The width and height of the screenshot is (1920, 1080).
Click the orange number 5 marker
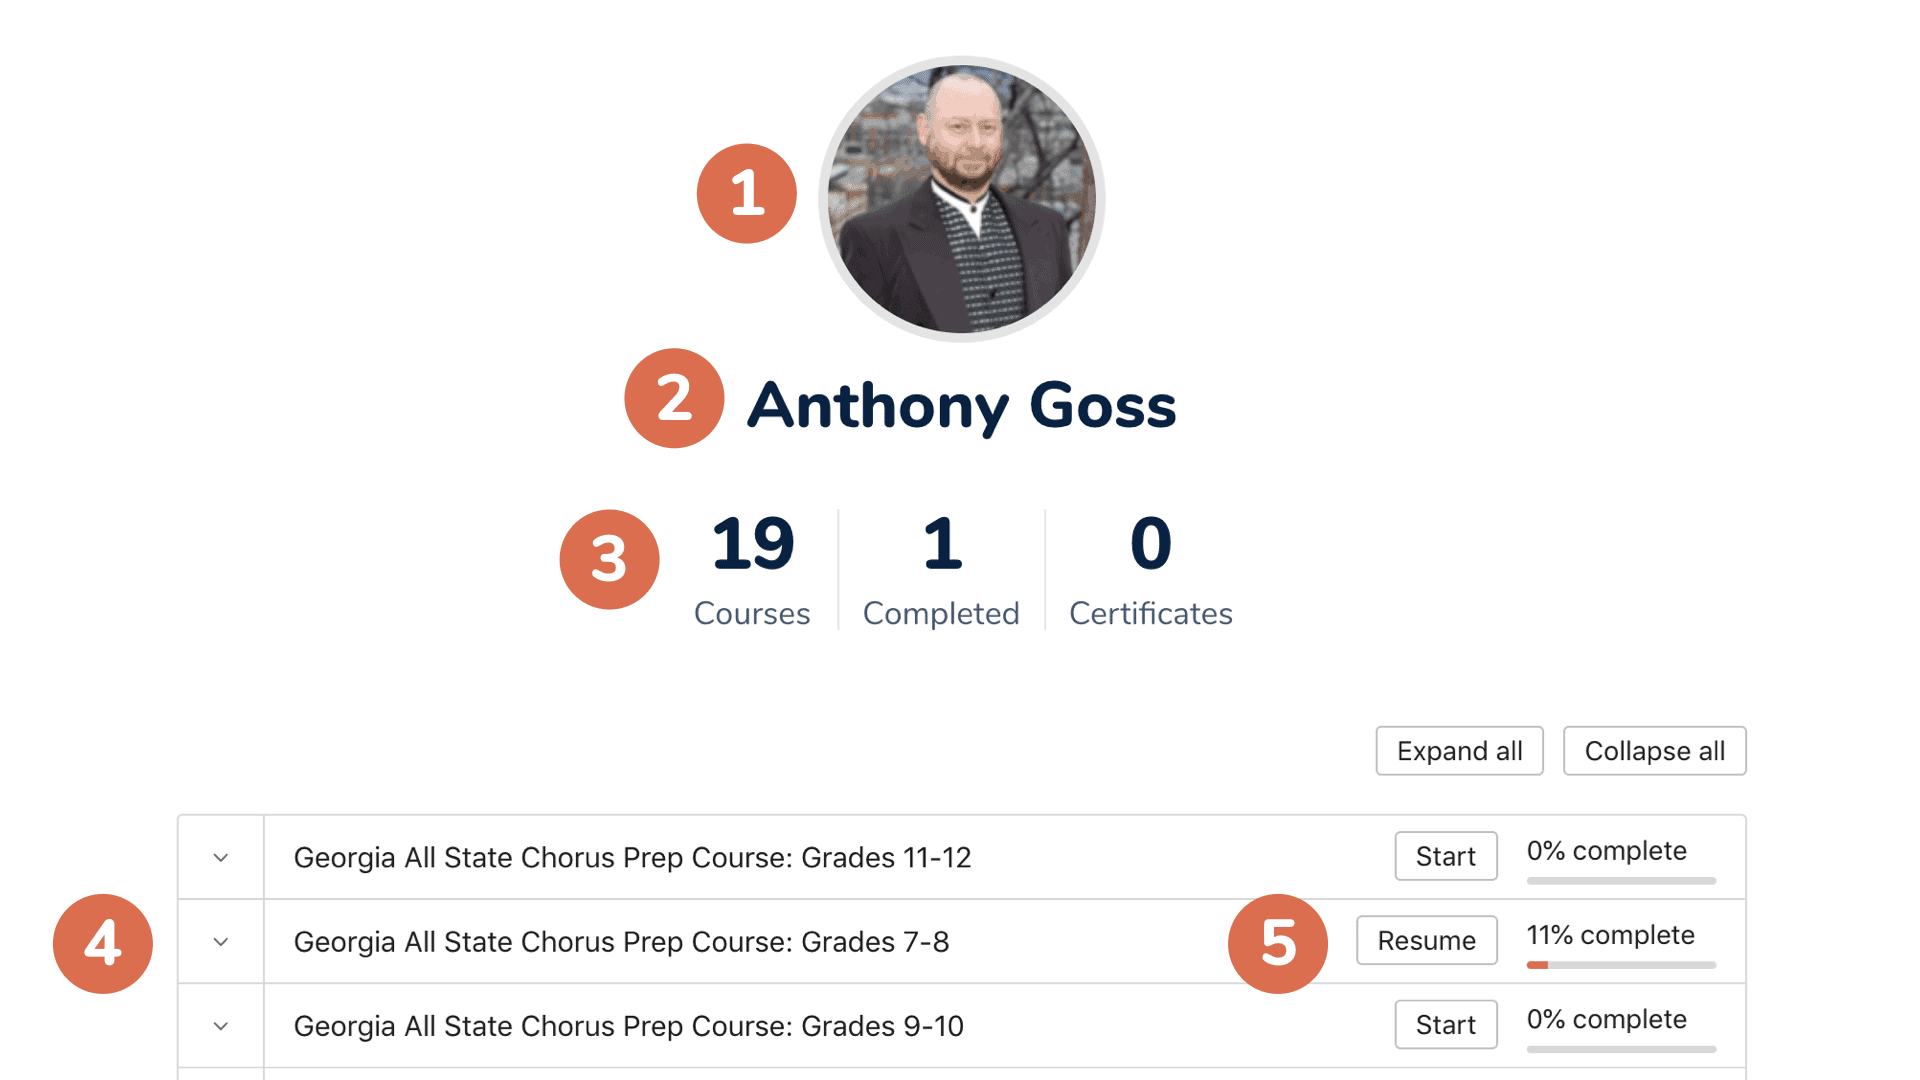[x=1278, y=943]
